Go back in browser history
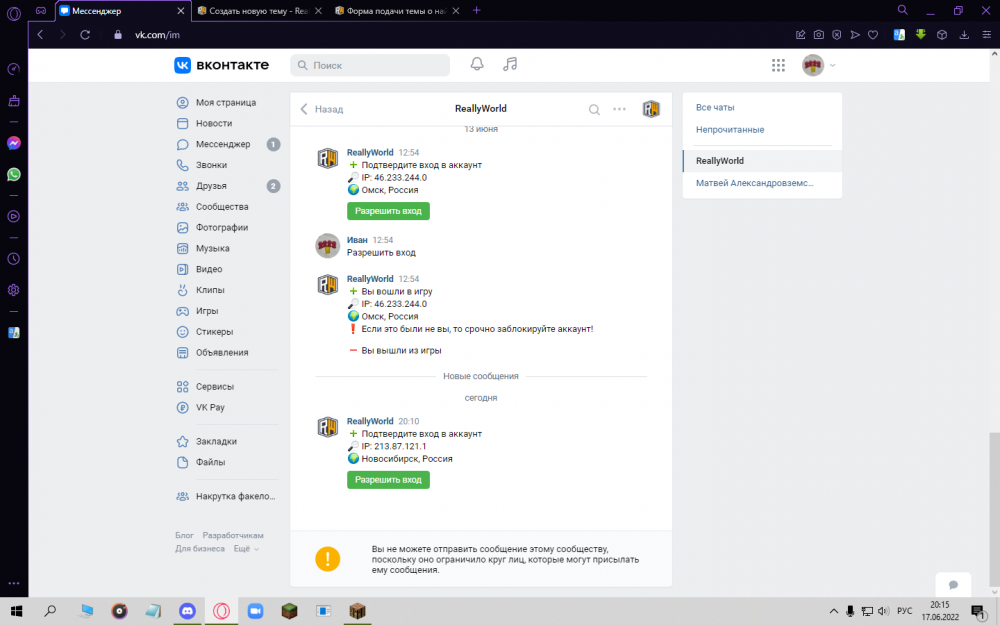 coord(40,35)
